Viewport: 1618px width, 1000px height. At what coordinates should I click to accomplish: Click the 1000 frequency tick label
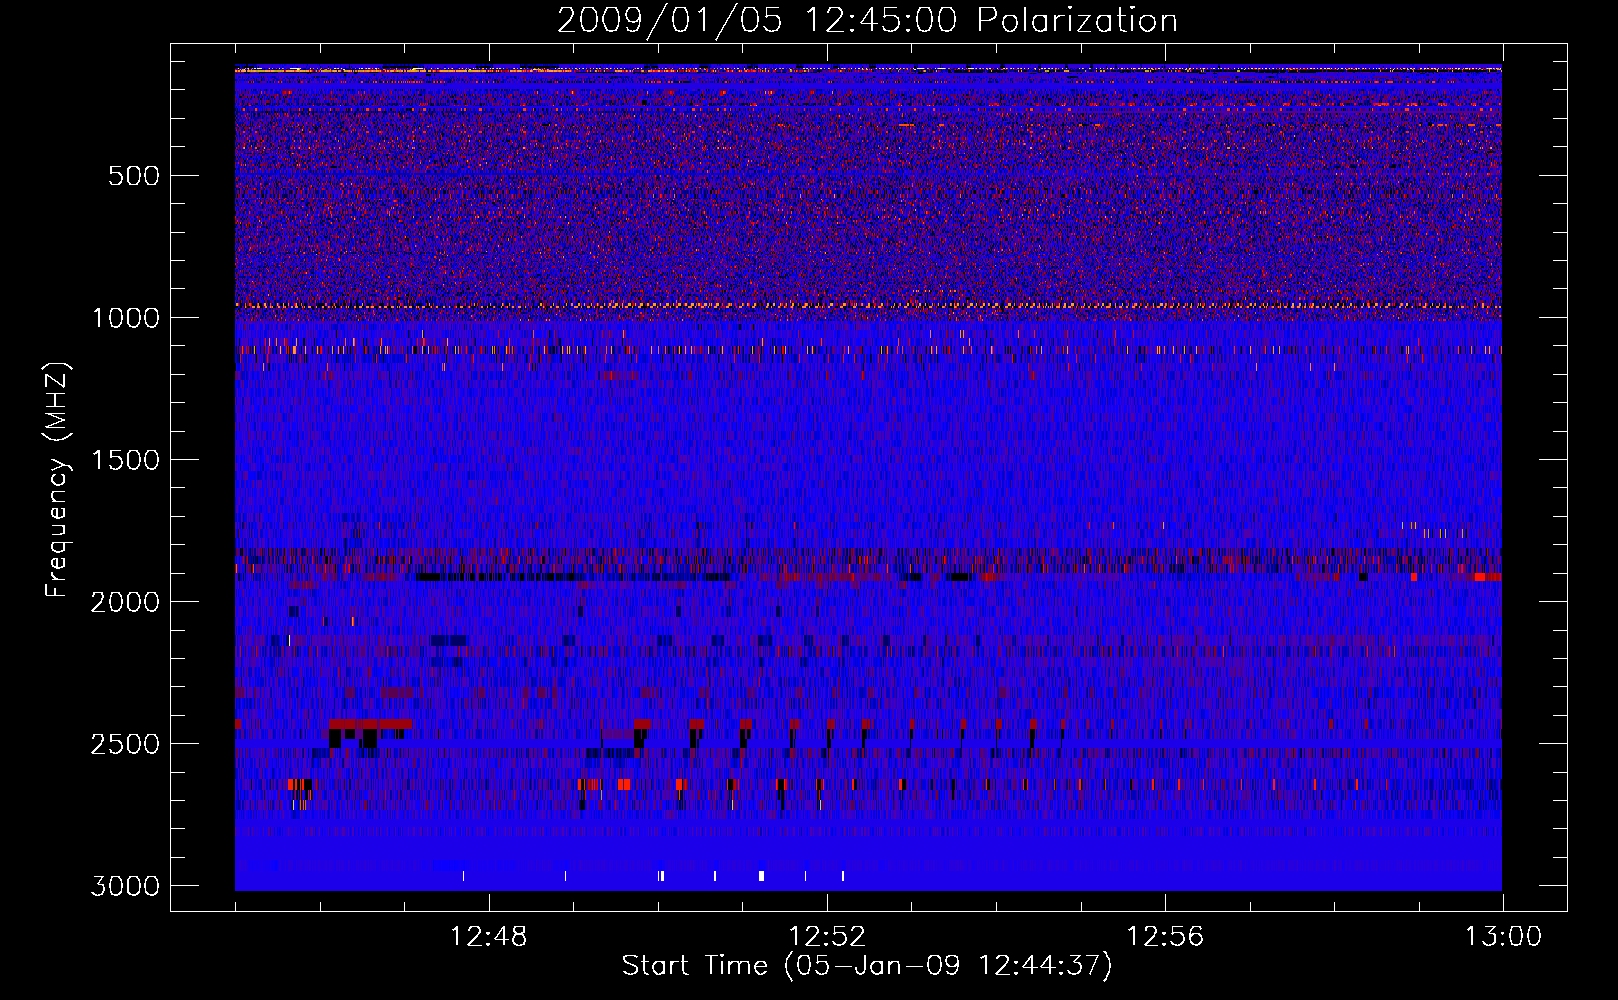pyautogui.click(x=125, y=318)
